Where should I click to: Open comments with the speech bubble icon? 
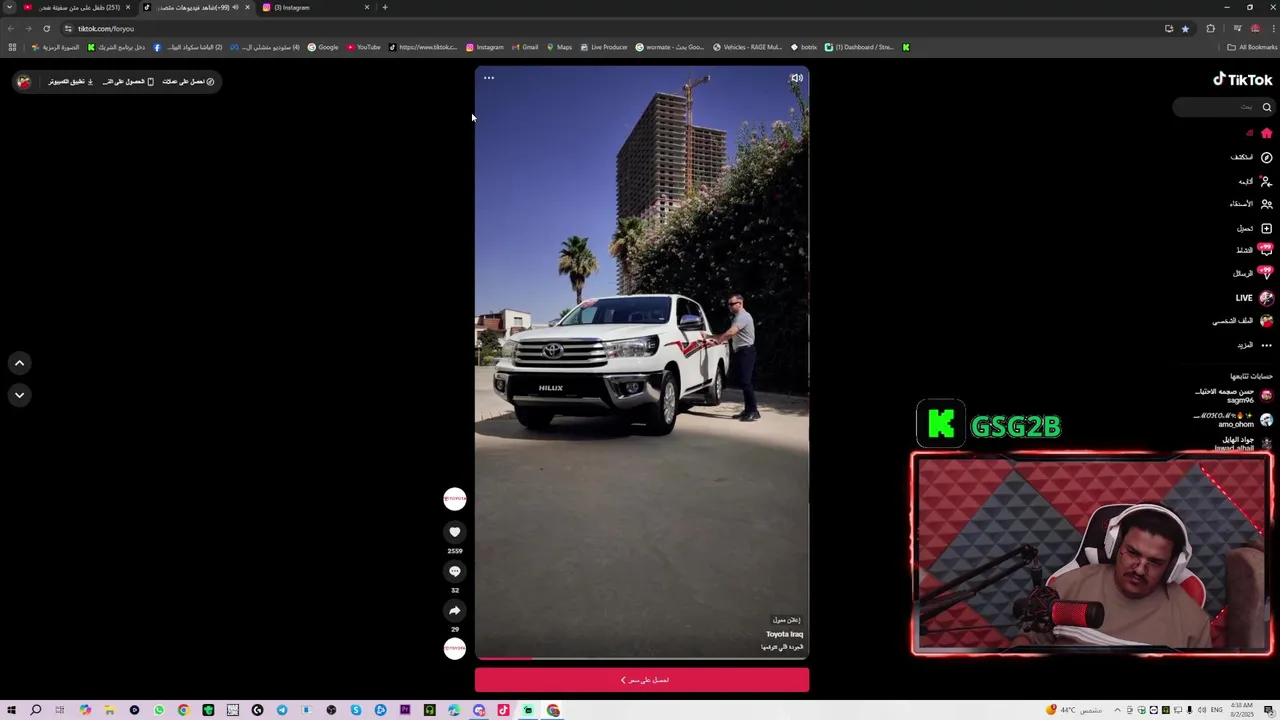pos(455,571)
